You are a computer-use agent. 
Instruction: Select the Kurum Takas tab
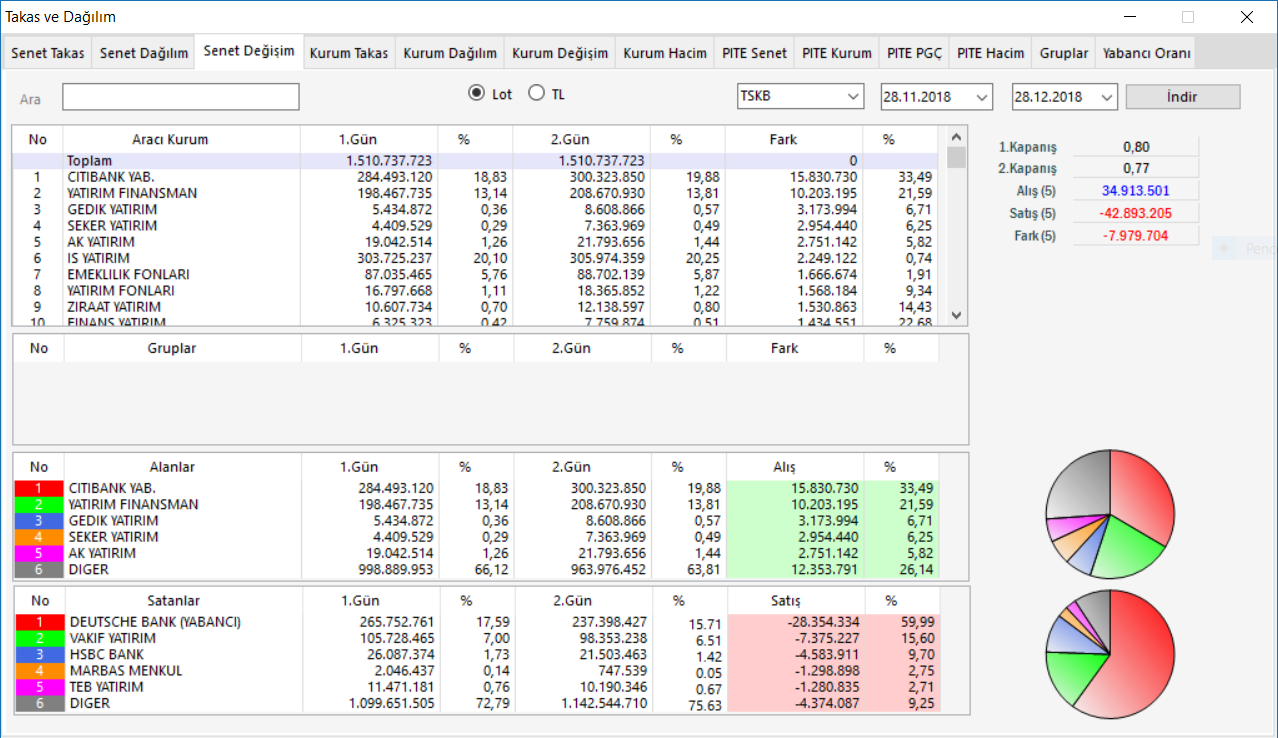click(x=349, y=54)
